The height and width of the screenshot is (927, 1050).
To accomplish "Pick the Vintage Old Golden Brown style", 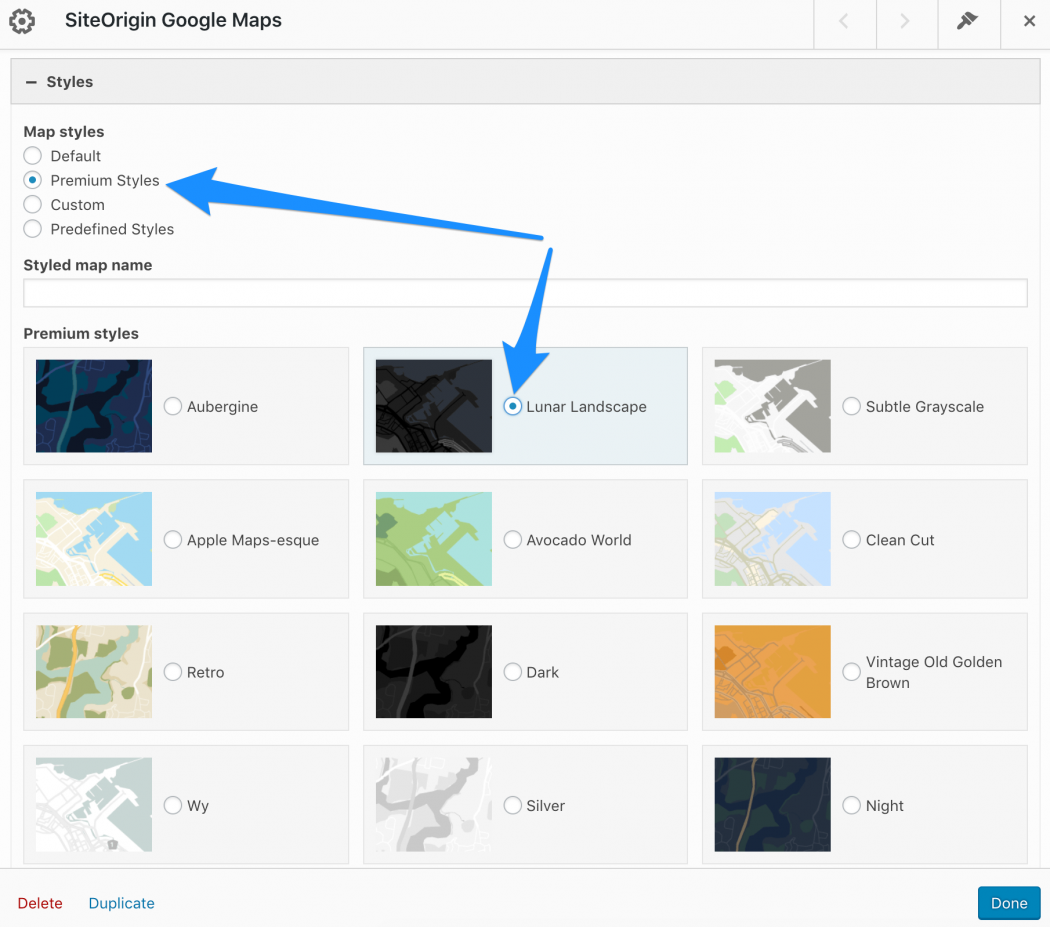I will pos(851,671).
